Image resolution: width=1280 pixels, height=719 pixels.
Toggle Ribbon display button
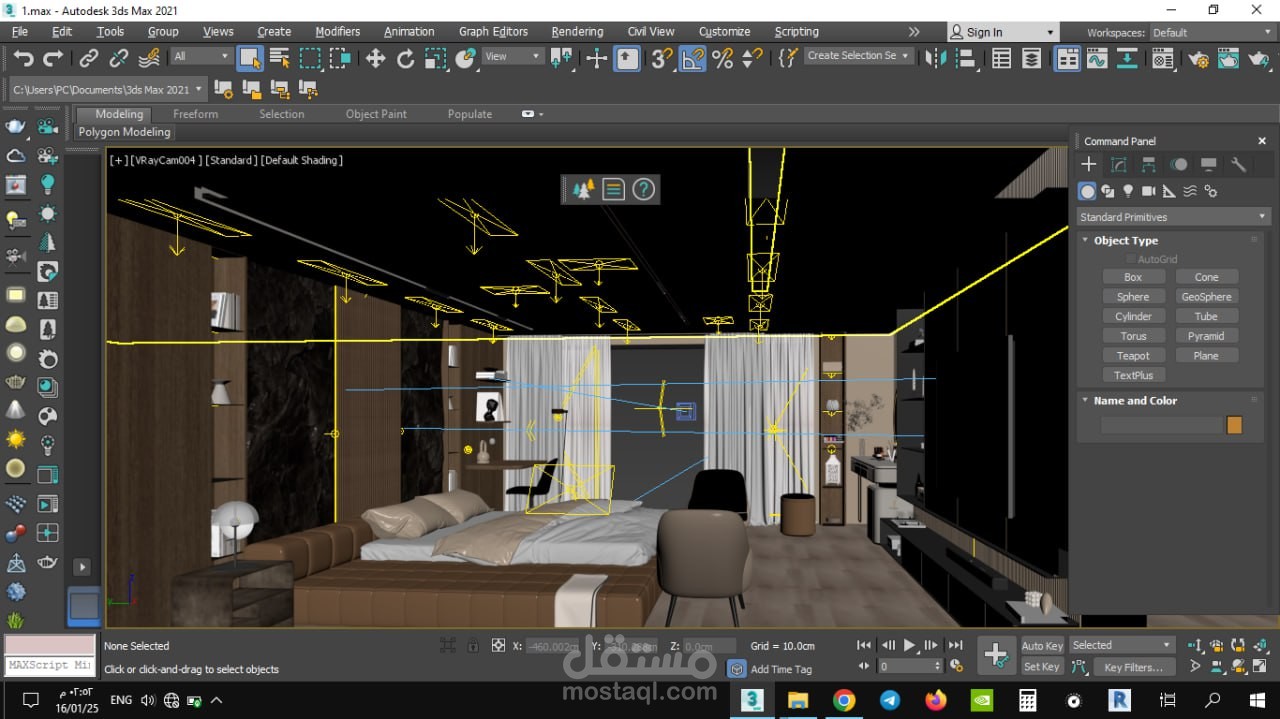pos(1068,58)
